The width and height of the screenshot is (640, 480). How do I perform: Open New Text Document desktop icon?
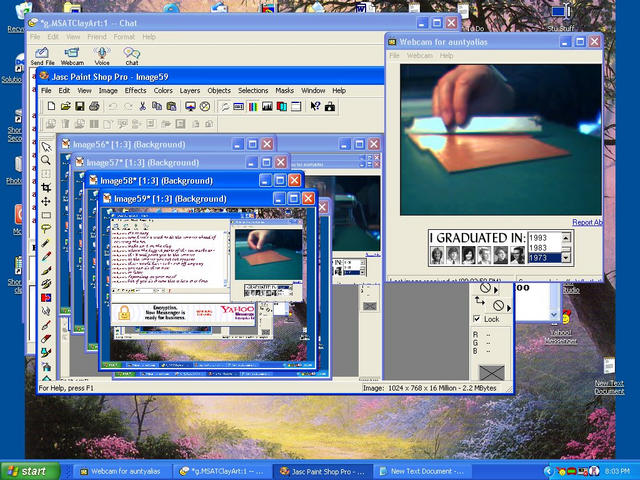coord(609,376)
